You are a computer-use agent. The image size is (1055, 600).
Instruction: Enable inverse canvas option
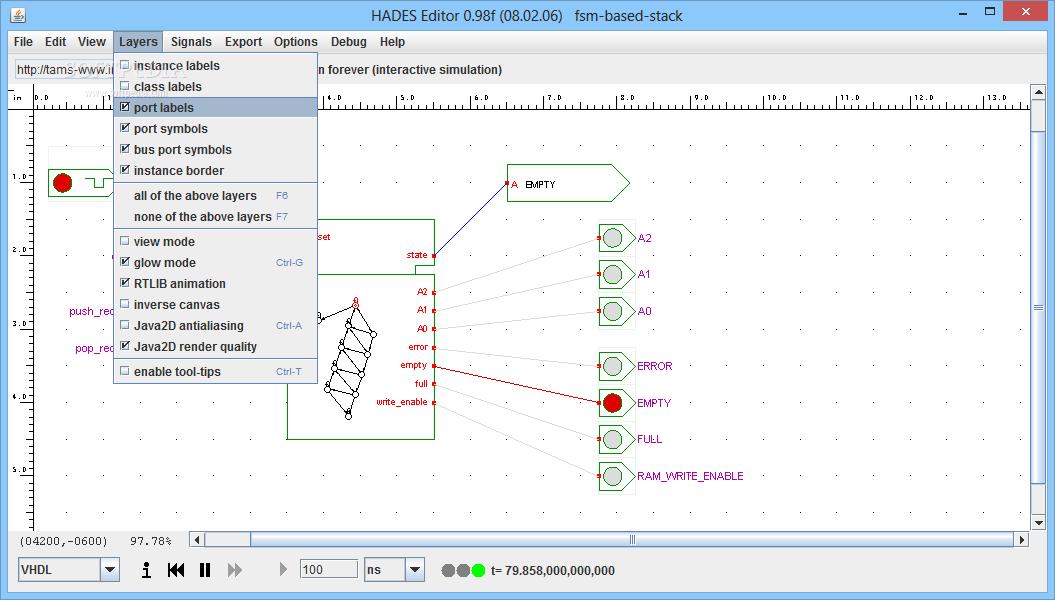[215, 305]
